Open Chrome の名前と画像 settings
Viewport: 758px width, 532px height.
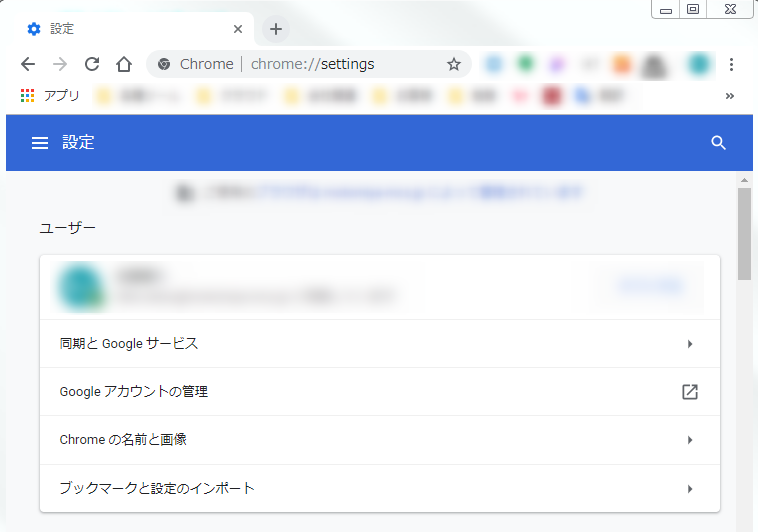coord(380,440)
